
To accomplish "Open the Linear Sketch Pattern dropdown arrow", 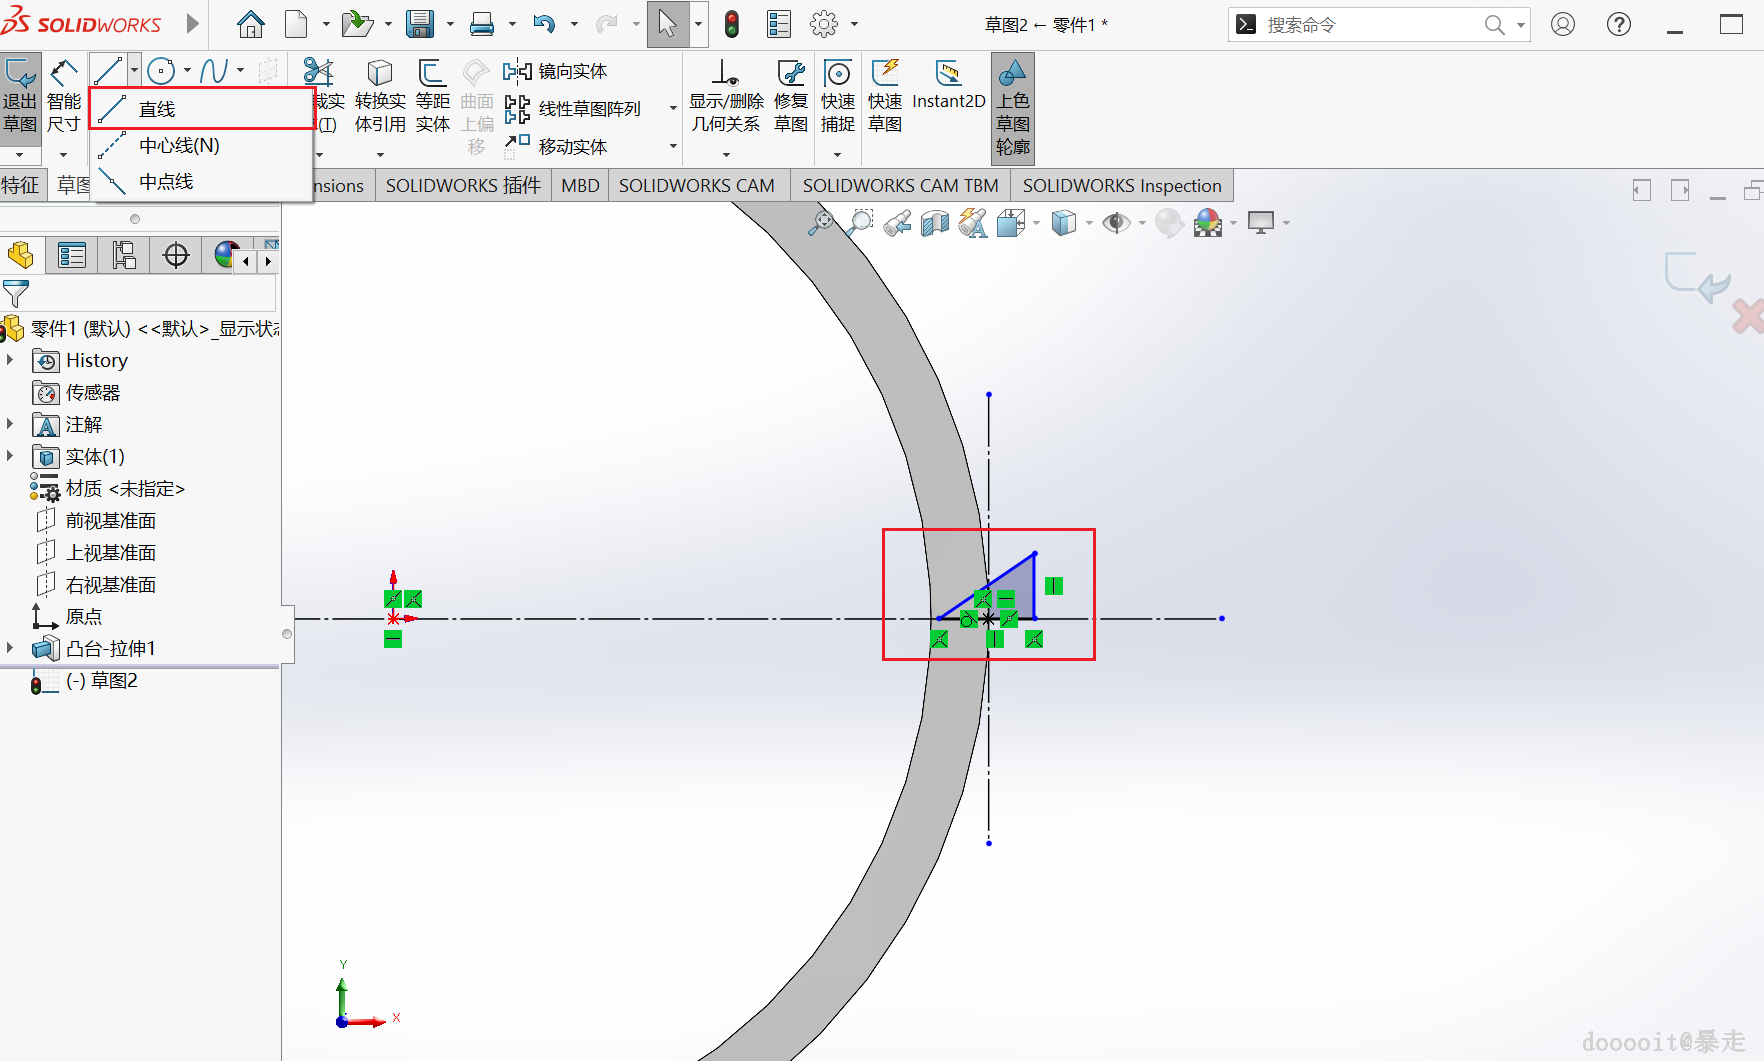I will [x=673, y=108].
